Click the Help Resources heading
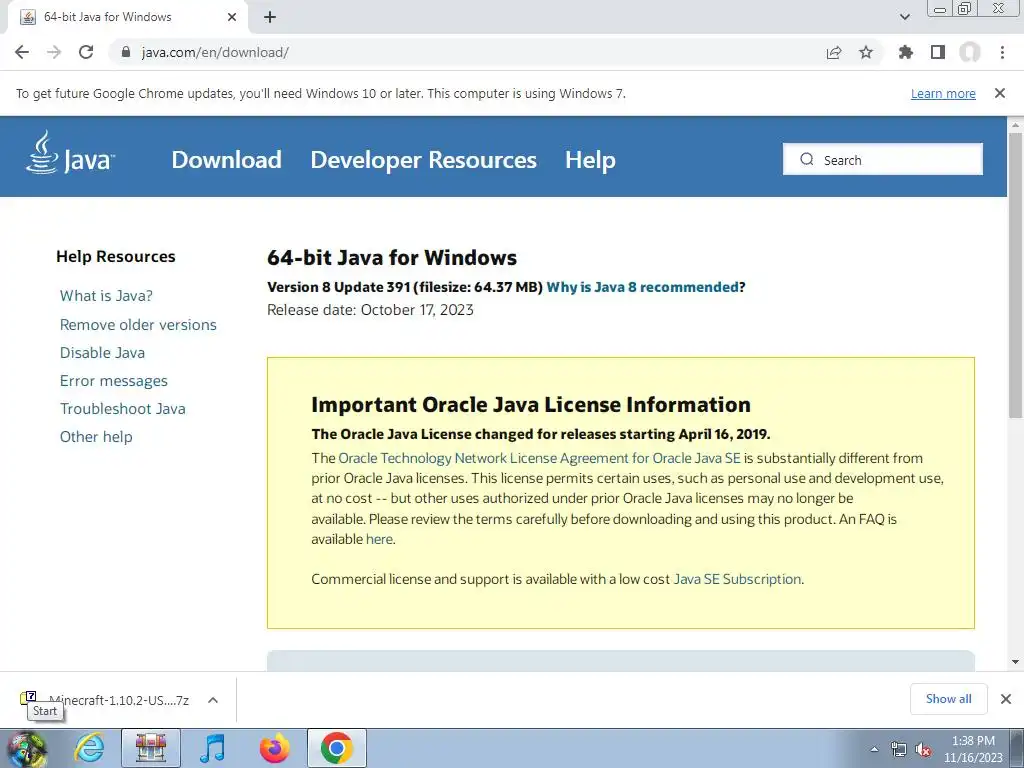The height and width of the screenshot is (768, 1024). coord(116,257)
